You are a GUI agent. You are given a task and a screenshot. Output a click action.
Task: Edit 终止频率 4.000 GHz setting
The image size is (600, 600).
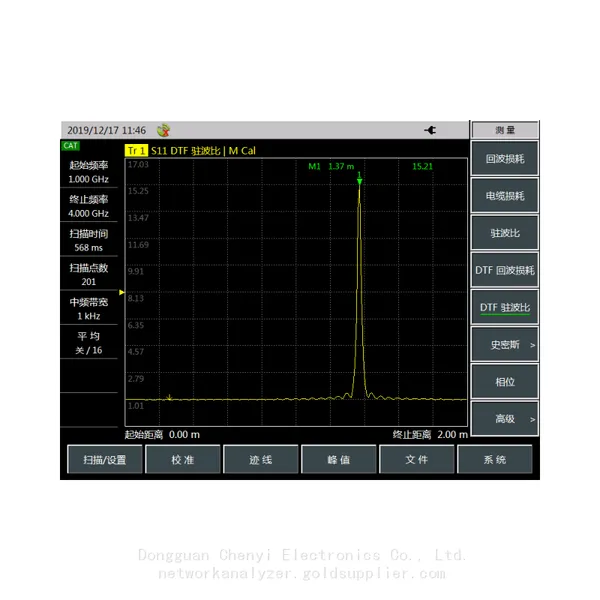pos(89,206)
